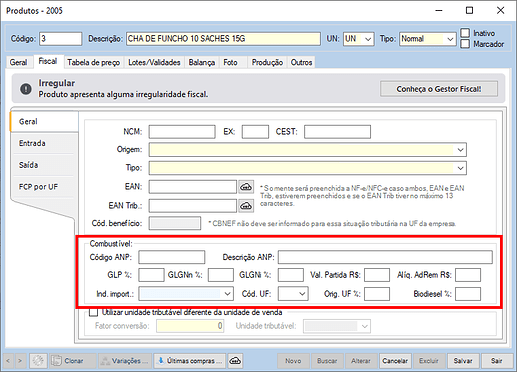Open the Lotes/Validades tab
Image resolution: width=517 pixels, height=372 pixels.
154,62
